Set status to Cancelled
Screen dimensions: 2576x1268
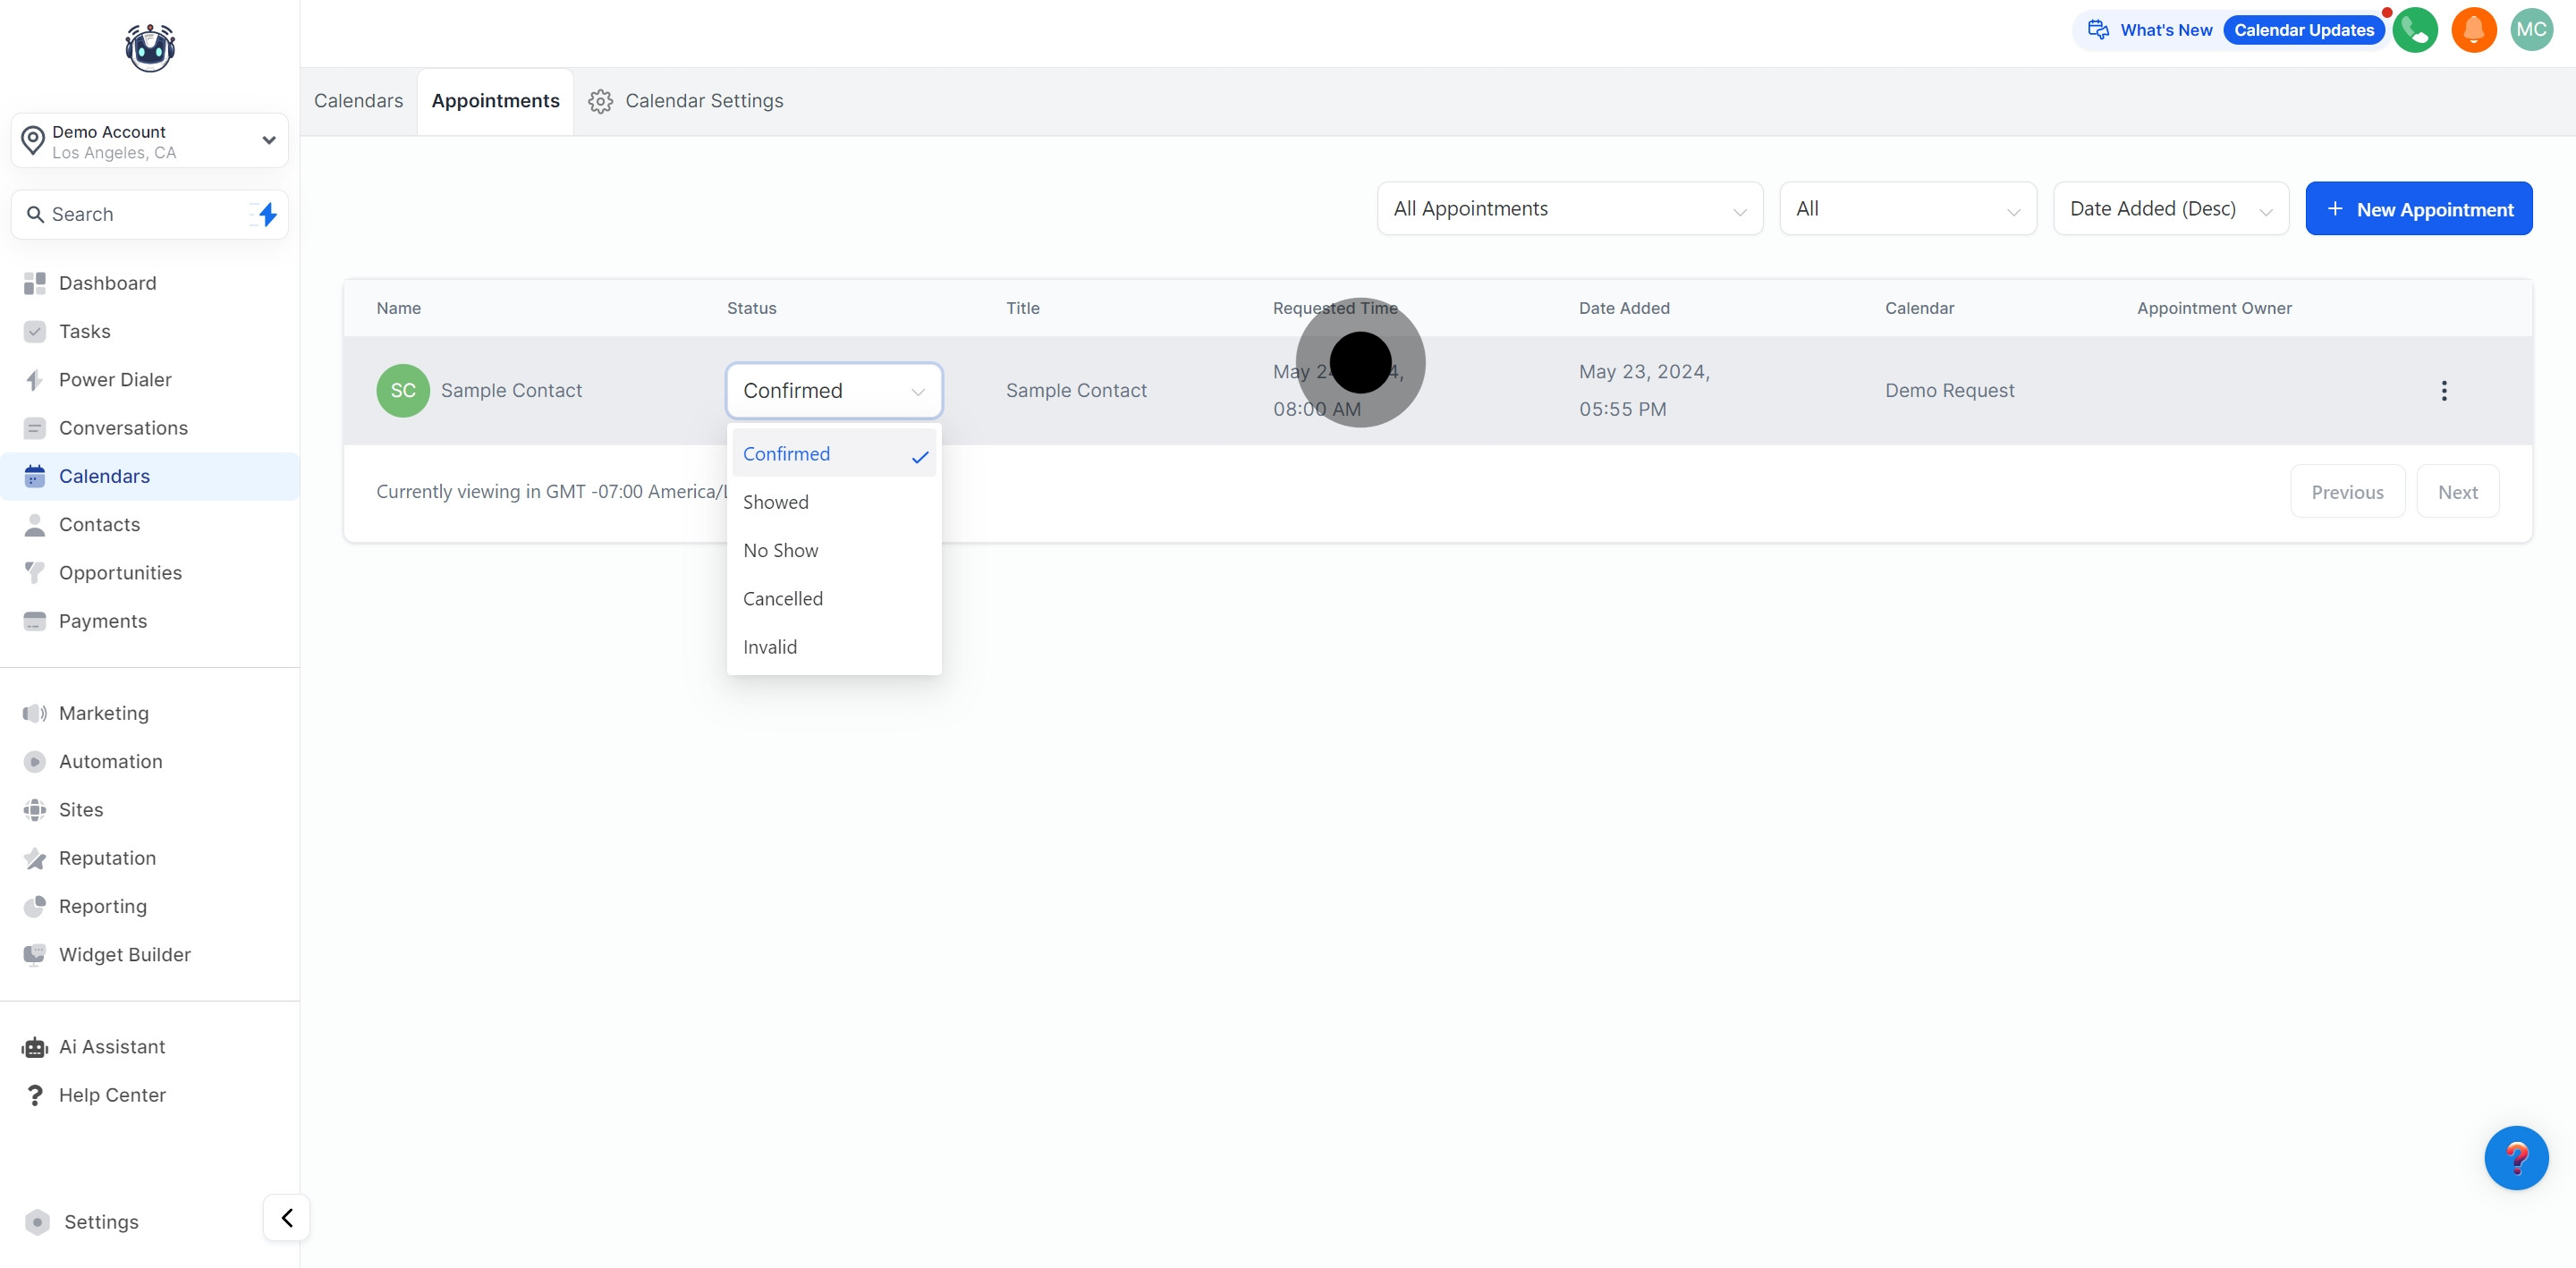pos(783,599)
